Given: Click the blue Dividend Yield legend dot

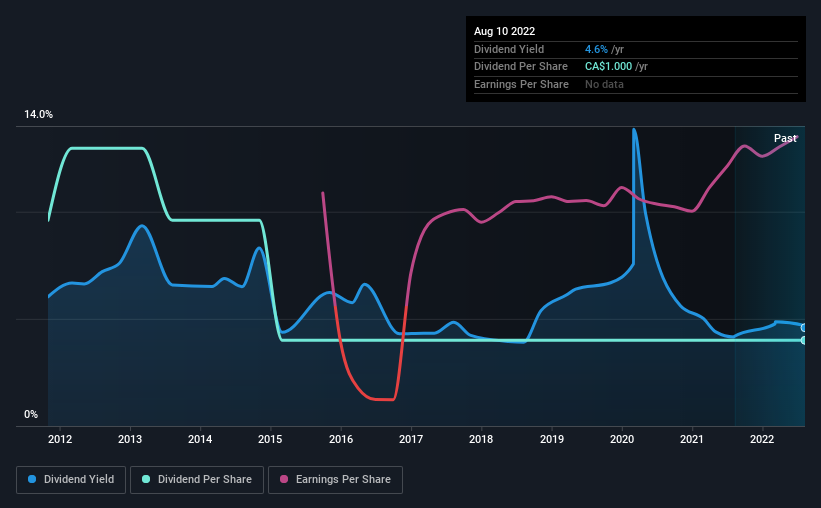Looking at the screenshot, I should (x=32, y=479).
